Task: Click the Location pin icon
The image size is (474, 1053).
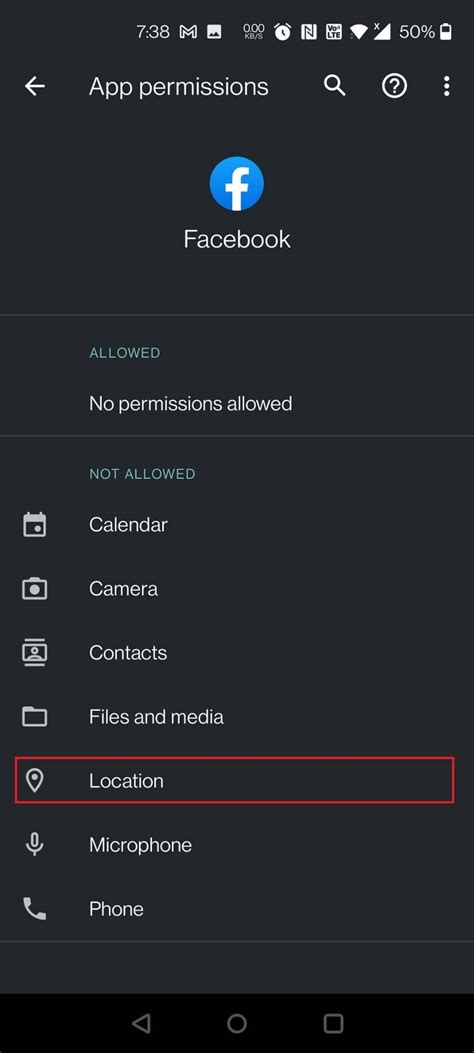Action: click(34, 780)
